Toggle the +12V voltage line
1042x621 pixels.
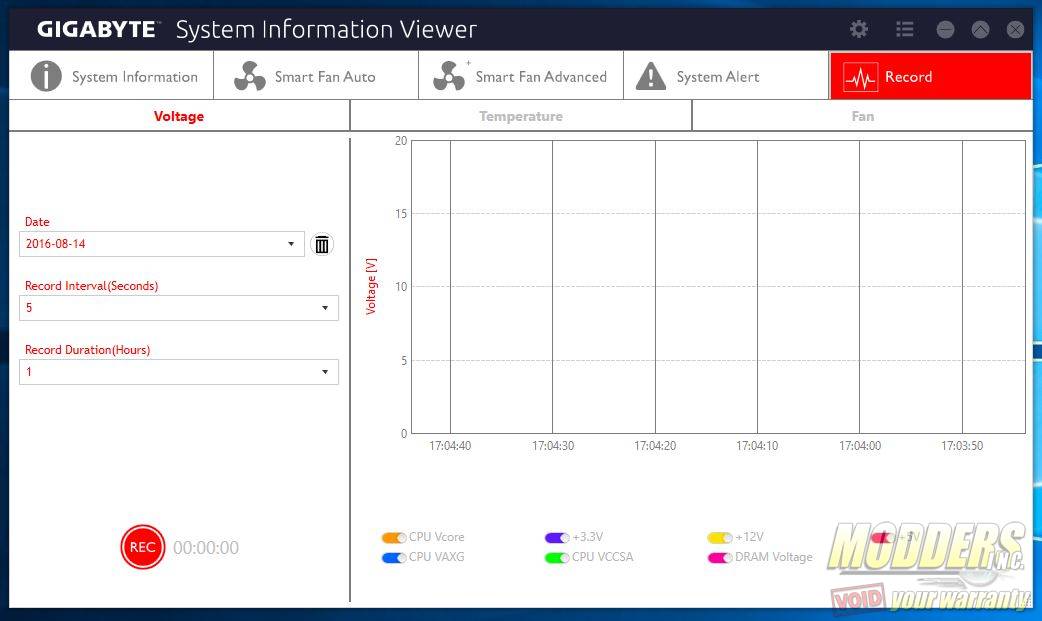point(720,537)
